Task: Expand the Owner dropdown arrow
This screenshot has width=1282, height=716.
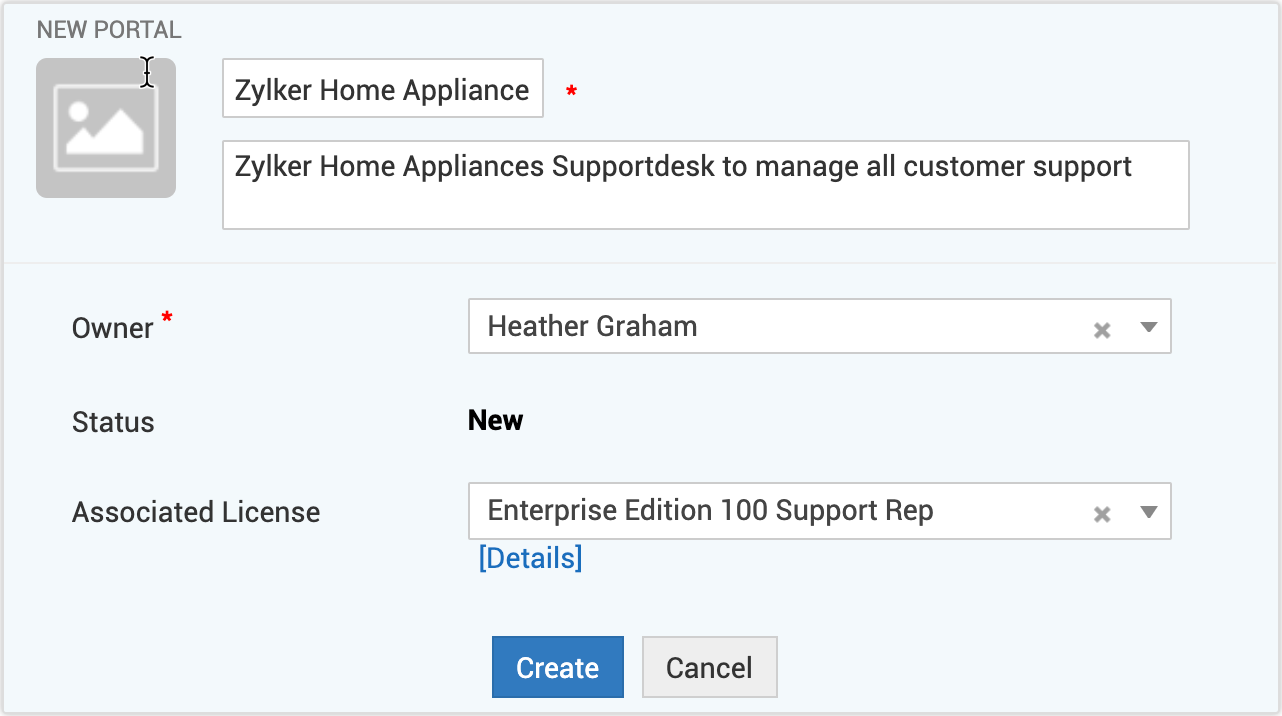Action: [1149, 328]
